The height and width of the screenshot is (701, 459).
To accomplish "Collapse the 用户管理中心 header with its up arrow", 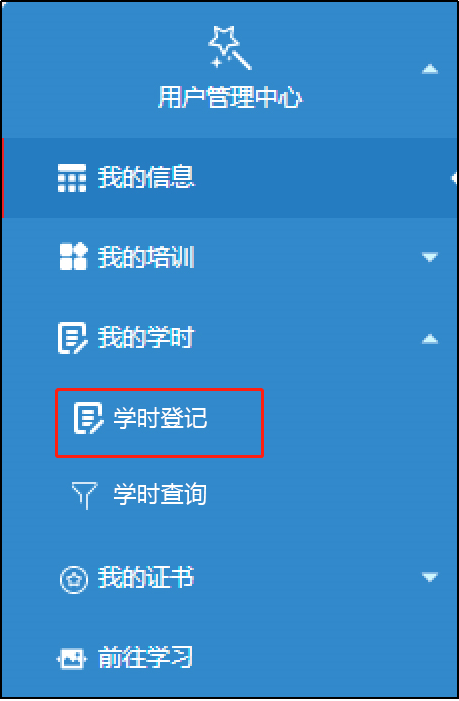I will (430, 69).
